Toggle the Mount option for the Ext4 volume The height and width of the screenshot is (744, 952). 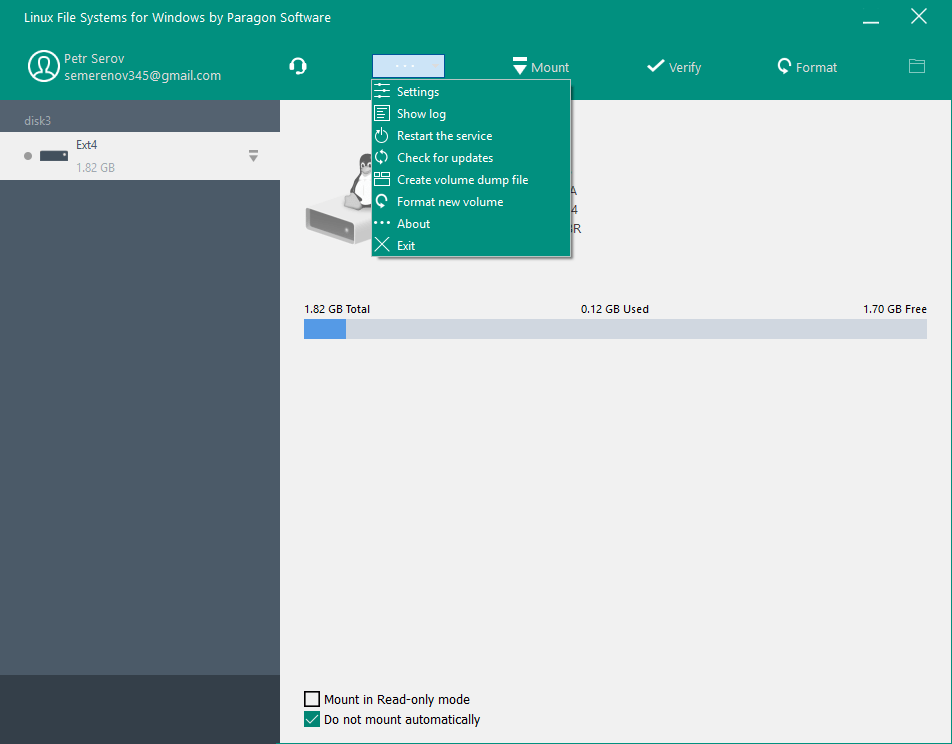540,67
